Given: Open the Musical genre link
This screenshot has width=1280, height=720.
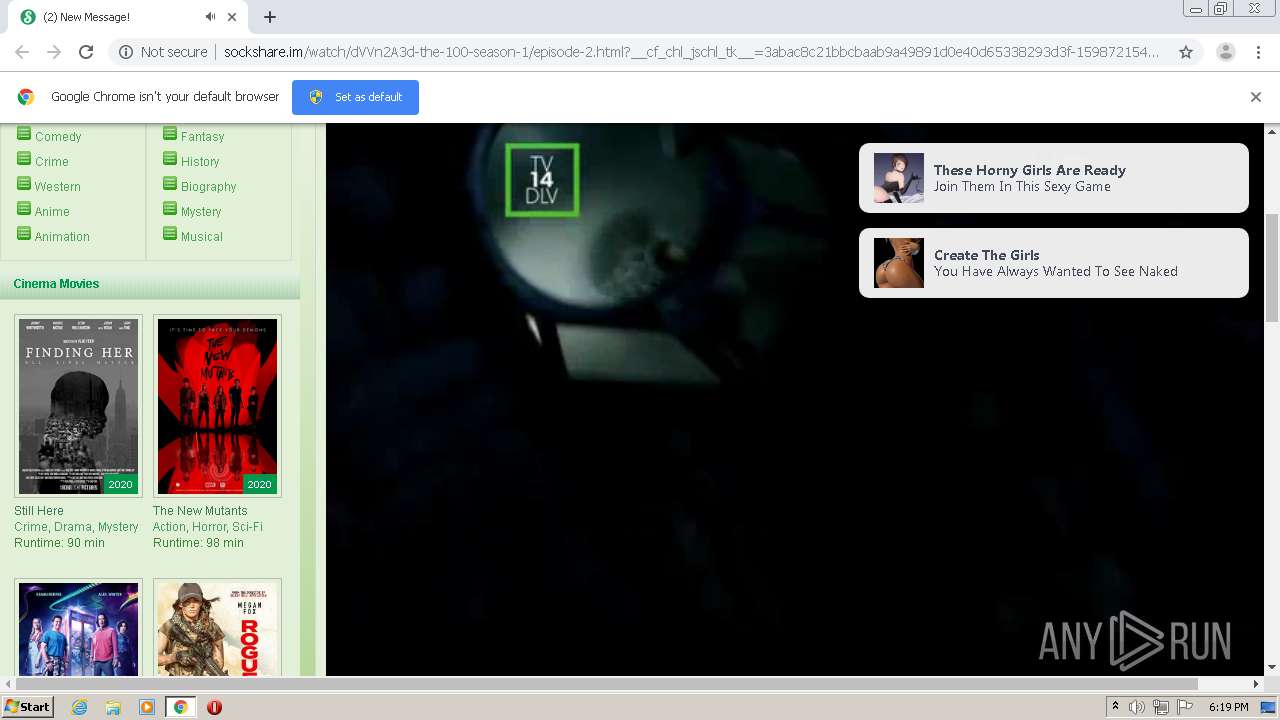Looking at the screenshot, I should coord(202,237).
